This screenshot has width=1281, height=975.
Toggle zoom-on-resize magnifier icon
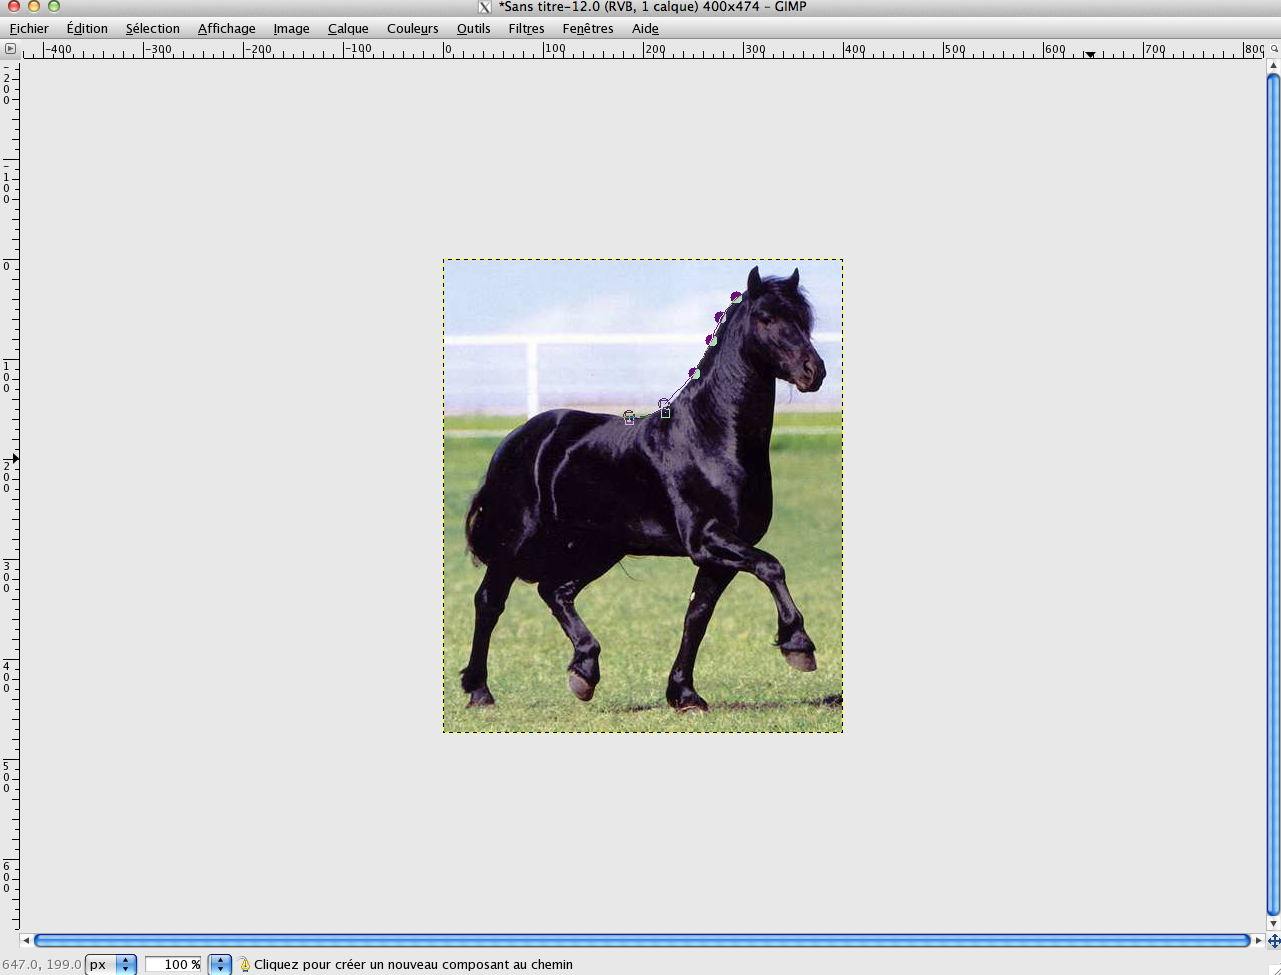(x=1273, y=48)
